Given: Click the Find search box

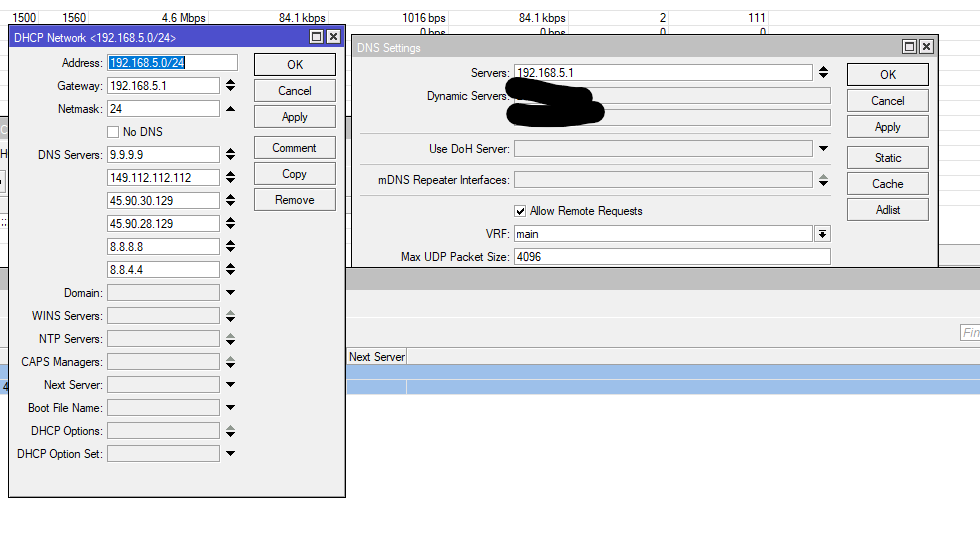Looking at the screenshot, I should click(x=970, y=332).
